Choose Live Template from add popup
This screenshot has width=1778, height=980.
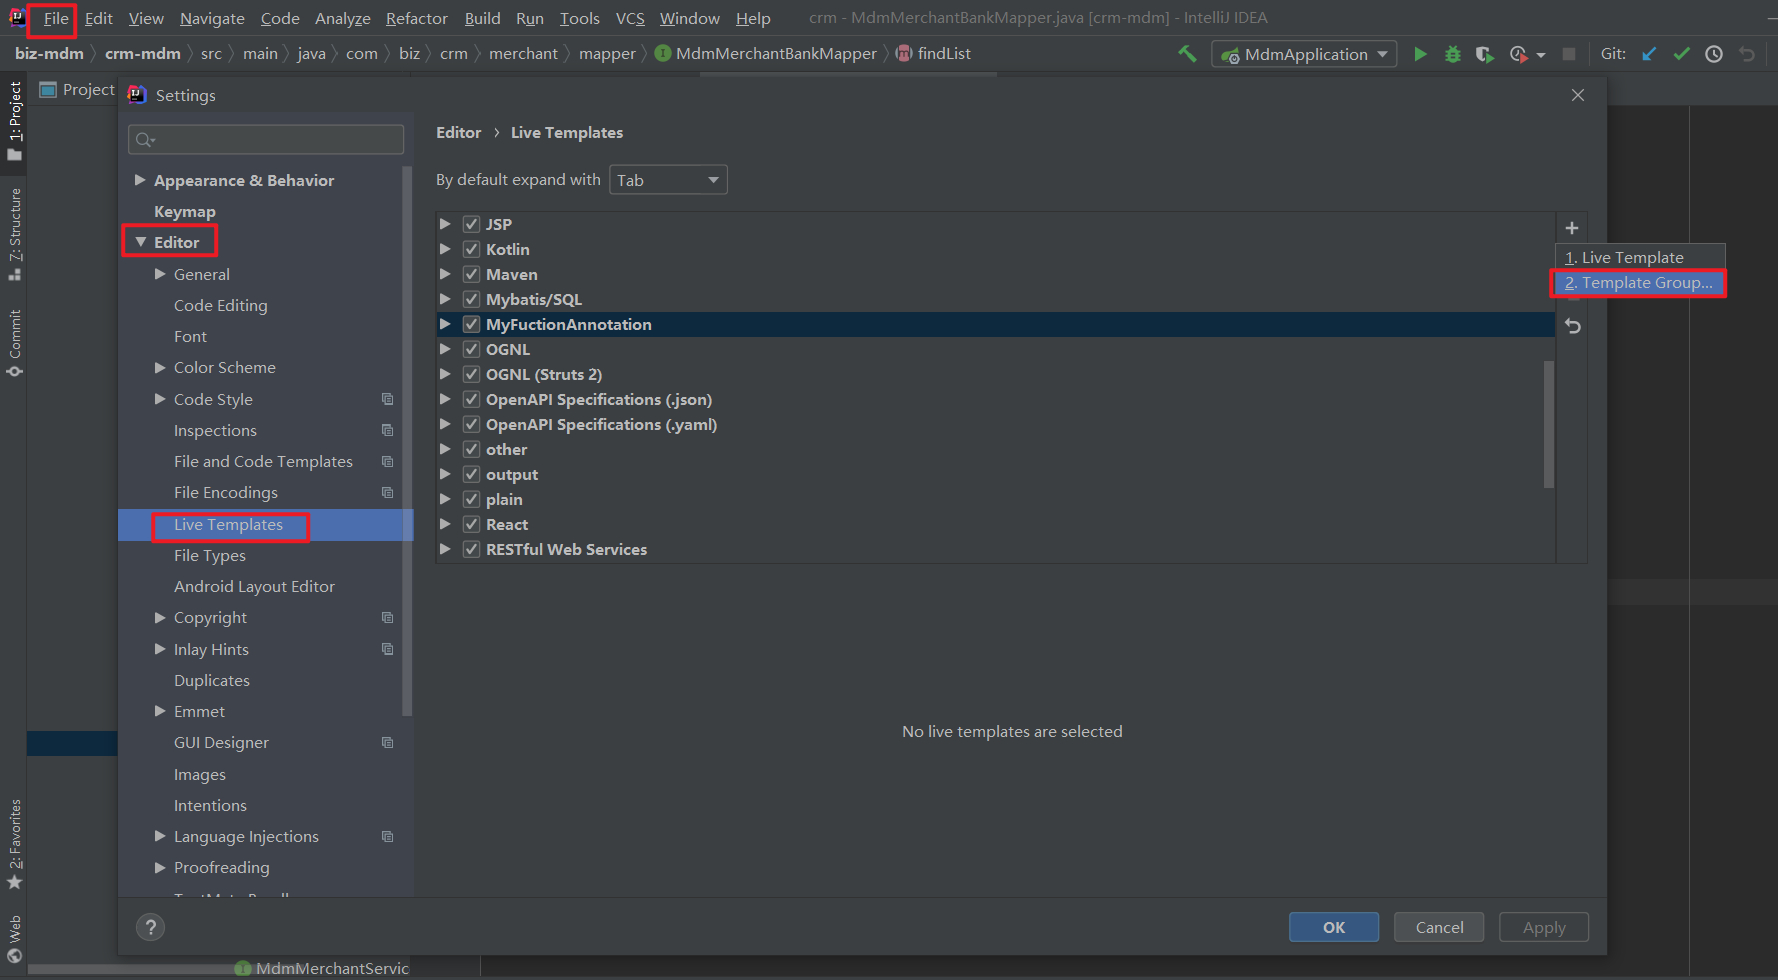pos(1640,257)
